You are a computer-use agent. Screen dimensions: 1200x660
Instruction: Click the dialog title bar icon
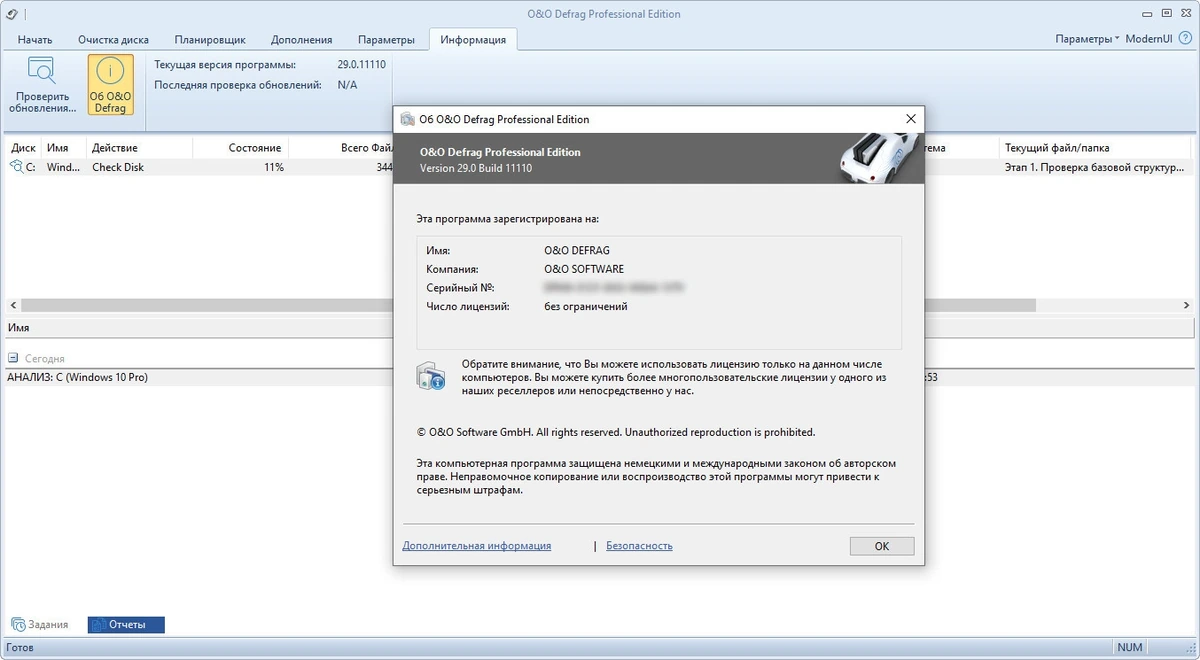(x=407, y=119)
